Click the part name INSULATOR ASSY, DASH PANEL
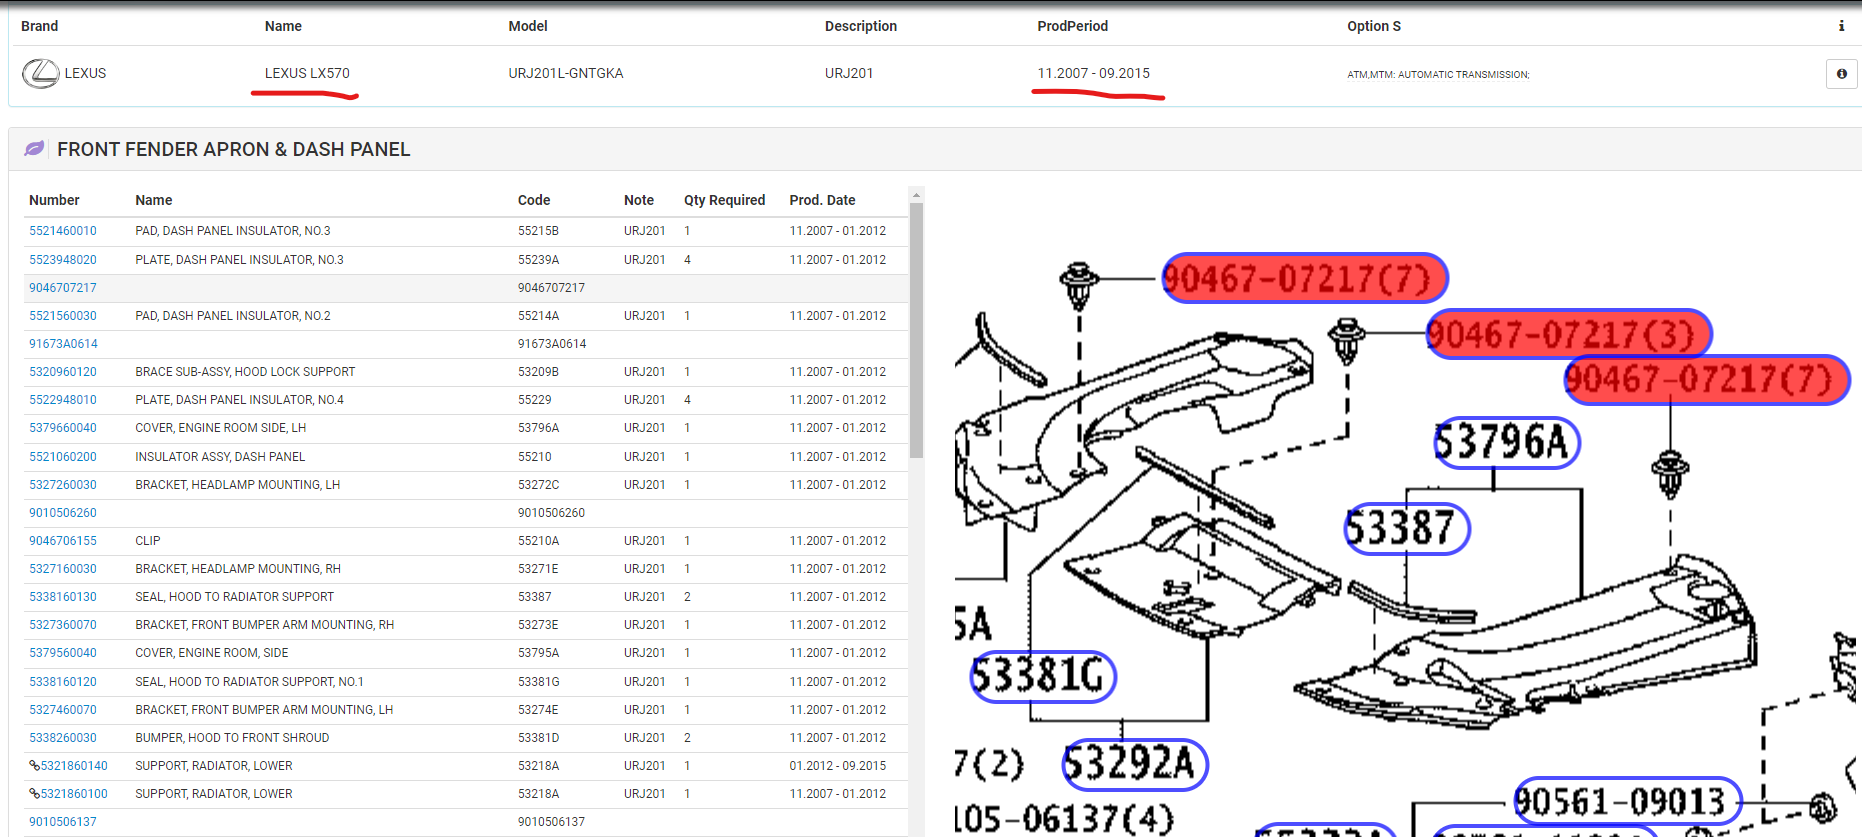1862x837 pixels. [x=220, y=457]
